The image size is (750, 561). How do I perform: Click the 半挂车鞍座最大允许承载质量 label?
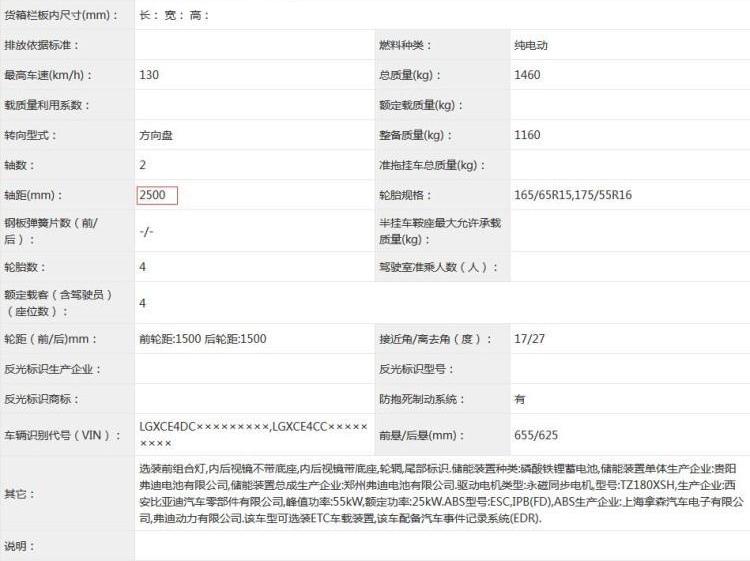[440, 231]
